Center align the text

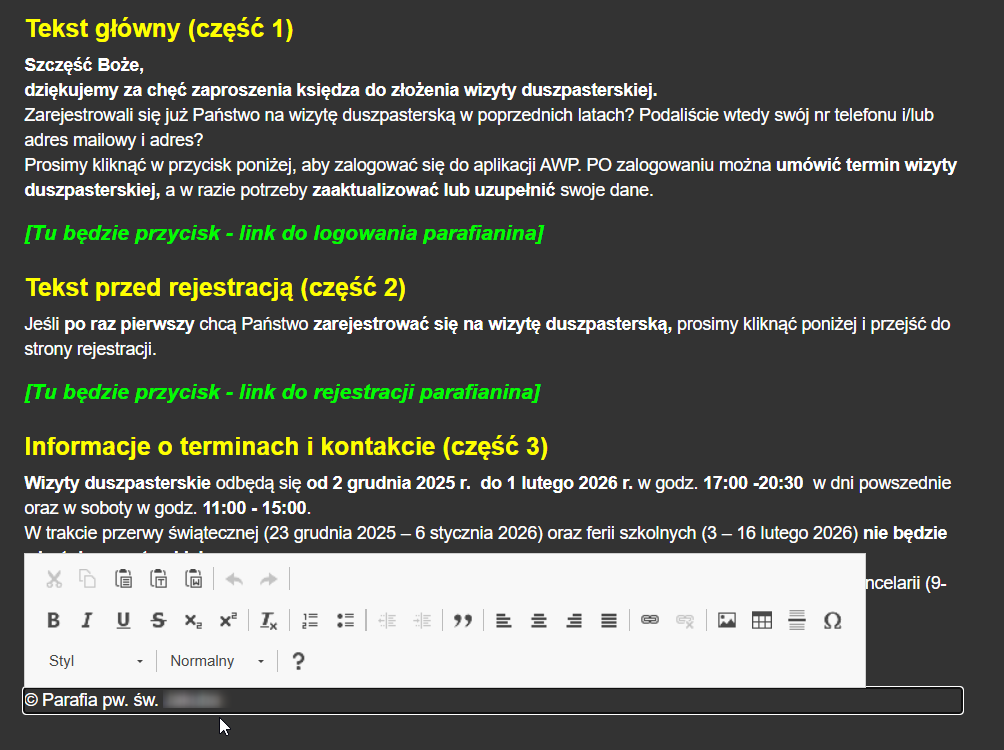539,621
